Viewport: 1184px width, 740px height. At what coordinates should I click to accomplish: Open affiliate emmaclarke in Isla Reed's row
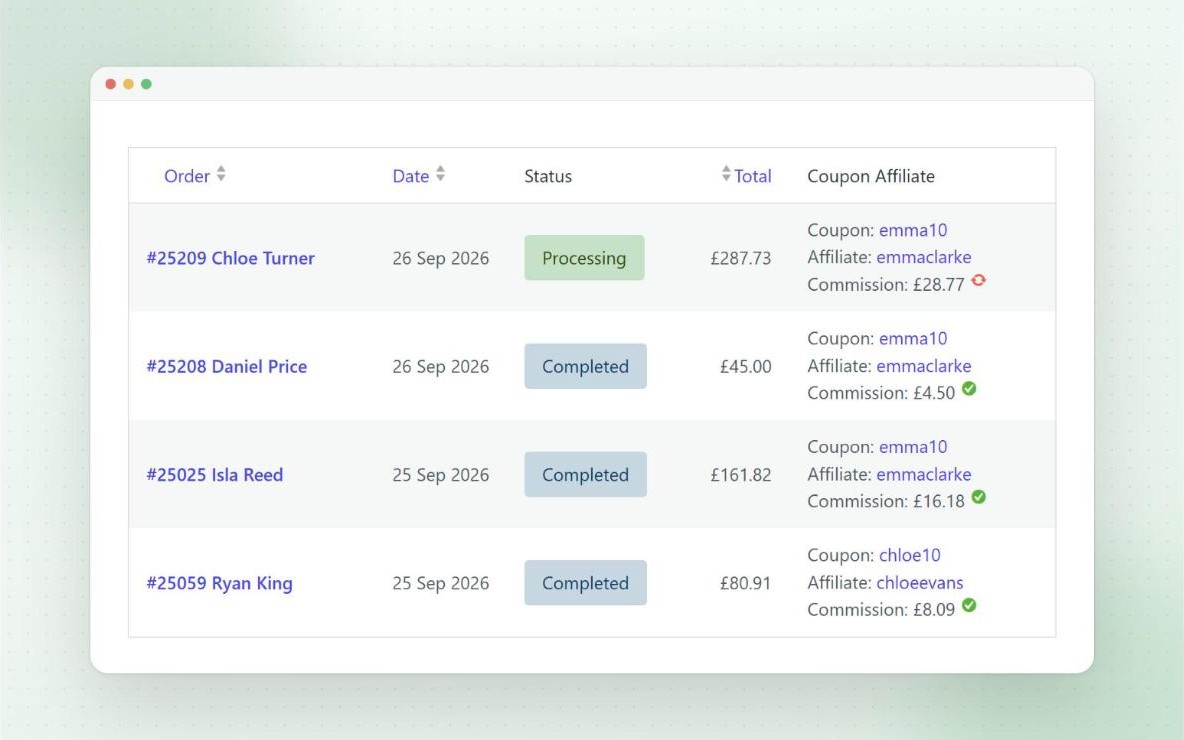click(x=923, y=474)
